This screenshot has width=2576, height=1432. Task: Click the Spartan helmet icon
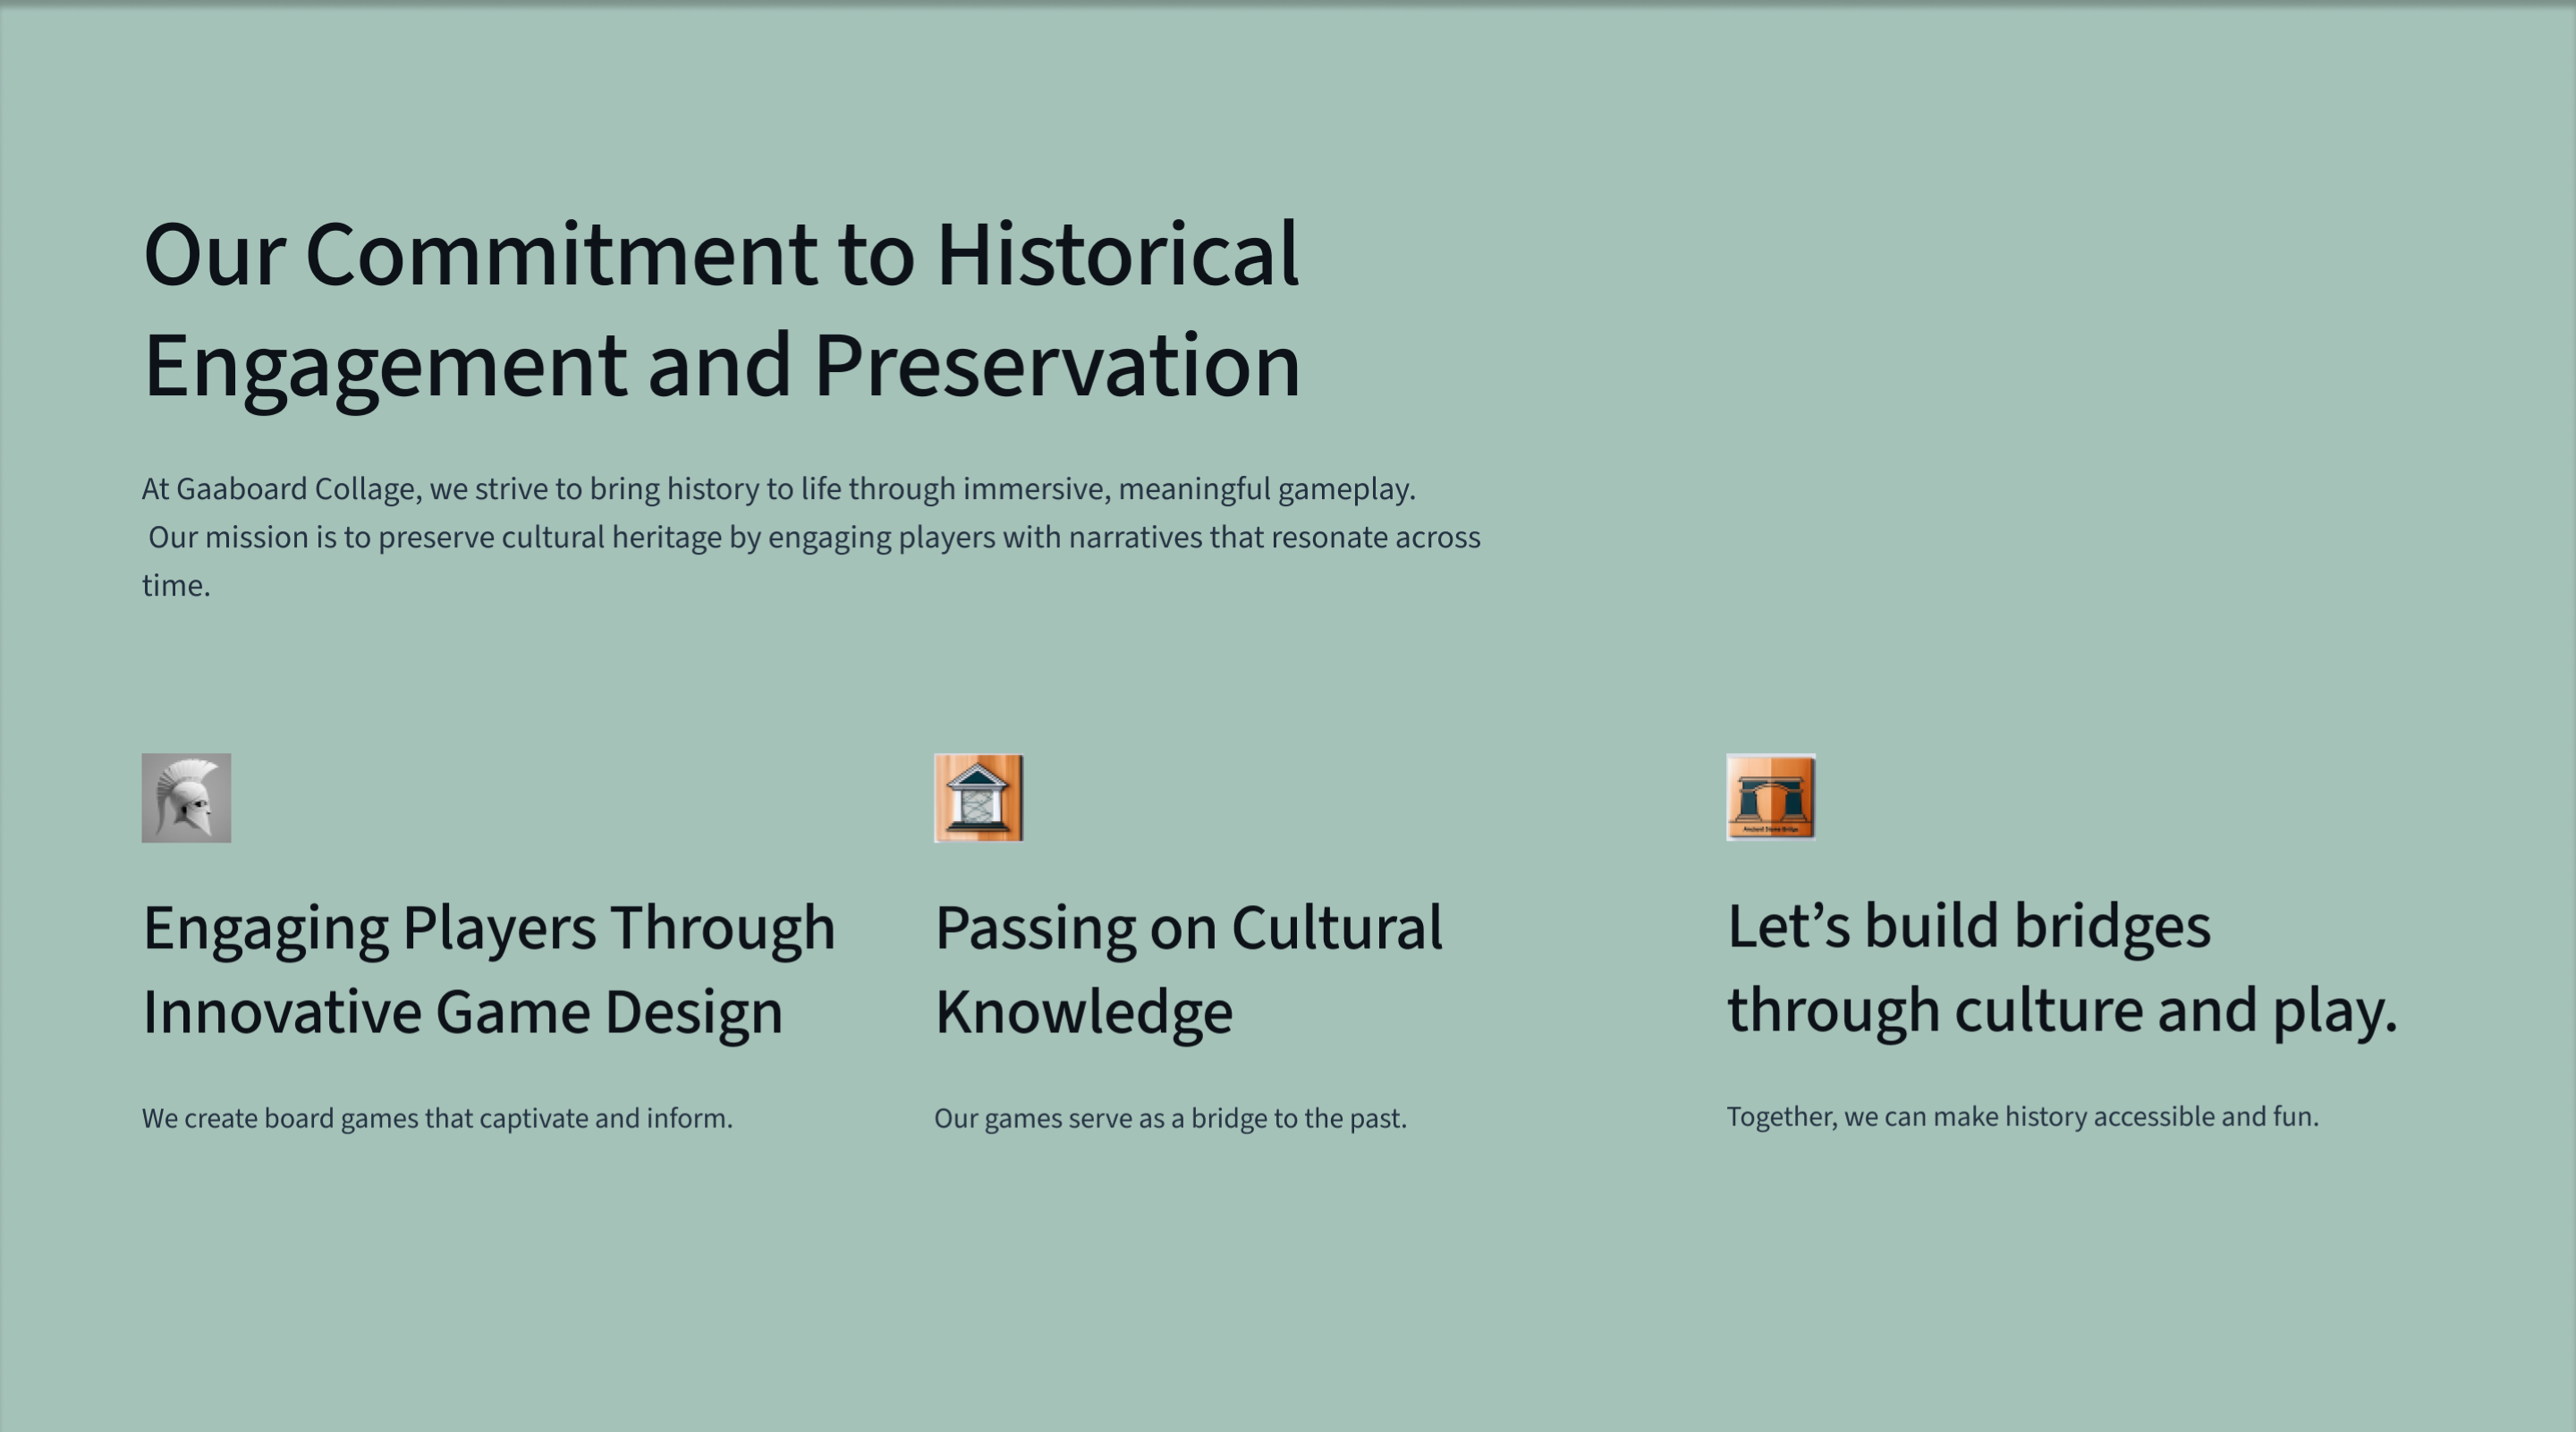186,798
